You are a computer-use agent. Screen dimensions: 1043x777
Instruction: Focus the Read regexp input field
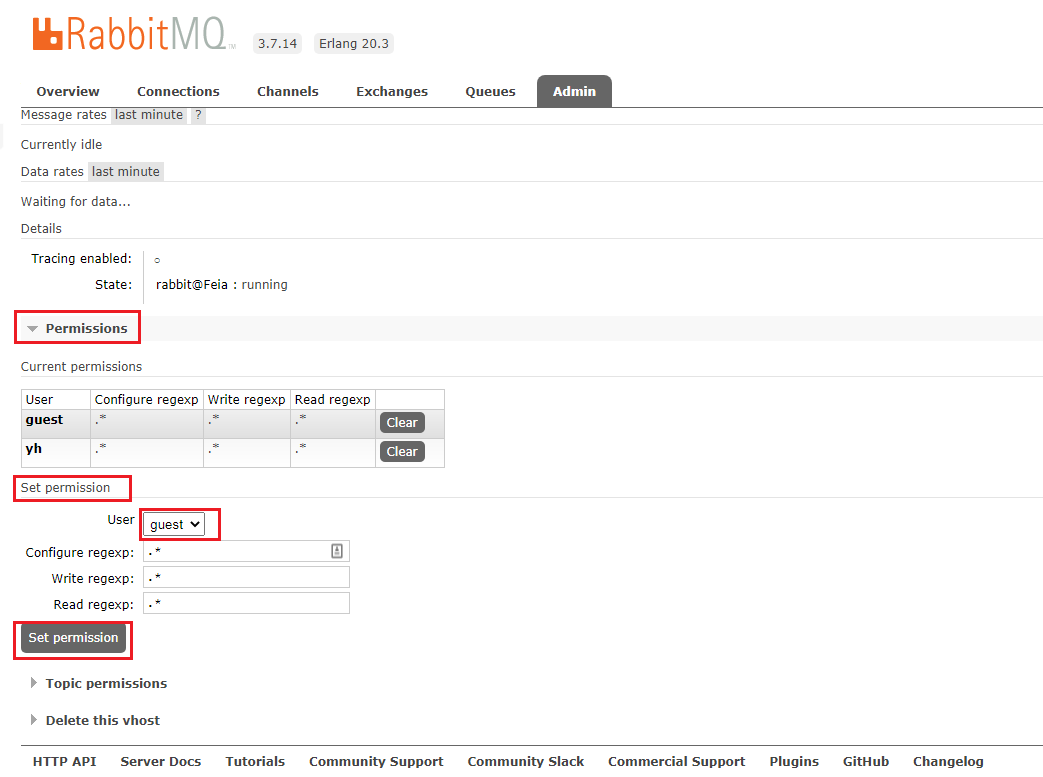pos(246,603)
